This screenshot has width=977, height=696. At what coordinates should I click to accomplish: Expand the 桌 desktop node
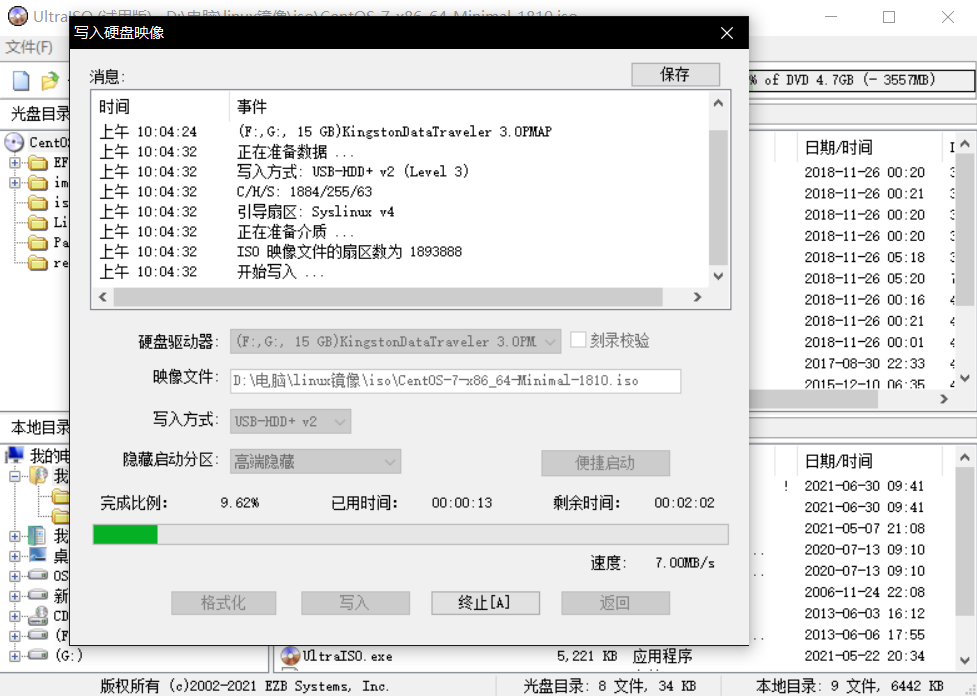15,556
